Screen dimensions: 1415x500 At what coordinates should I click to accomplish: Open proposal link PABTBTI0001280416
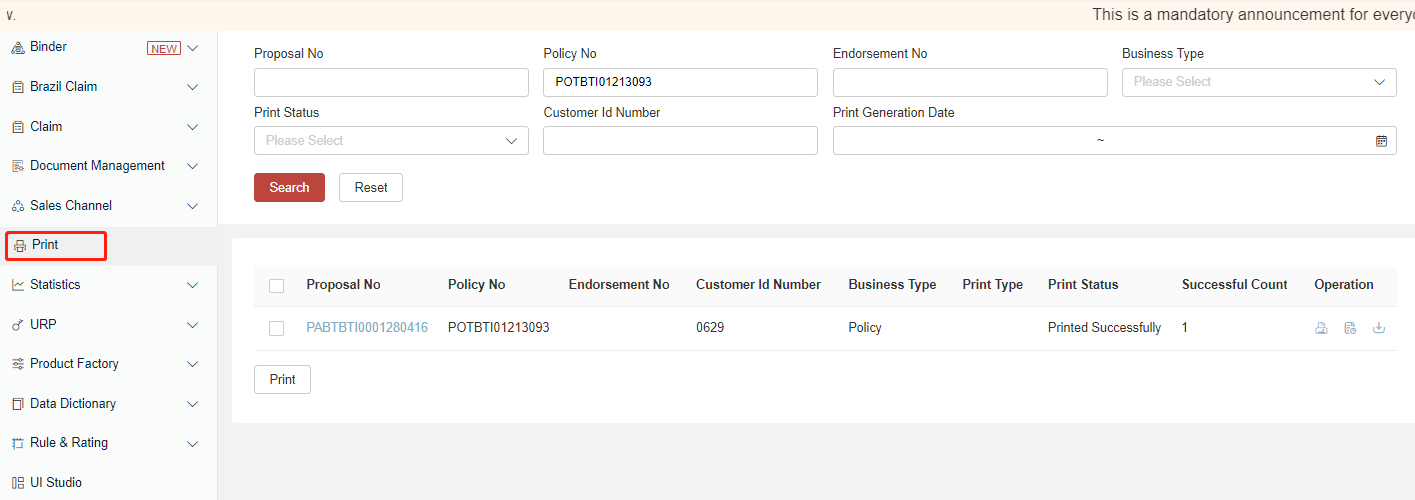[x=367, y=328]
